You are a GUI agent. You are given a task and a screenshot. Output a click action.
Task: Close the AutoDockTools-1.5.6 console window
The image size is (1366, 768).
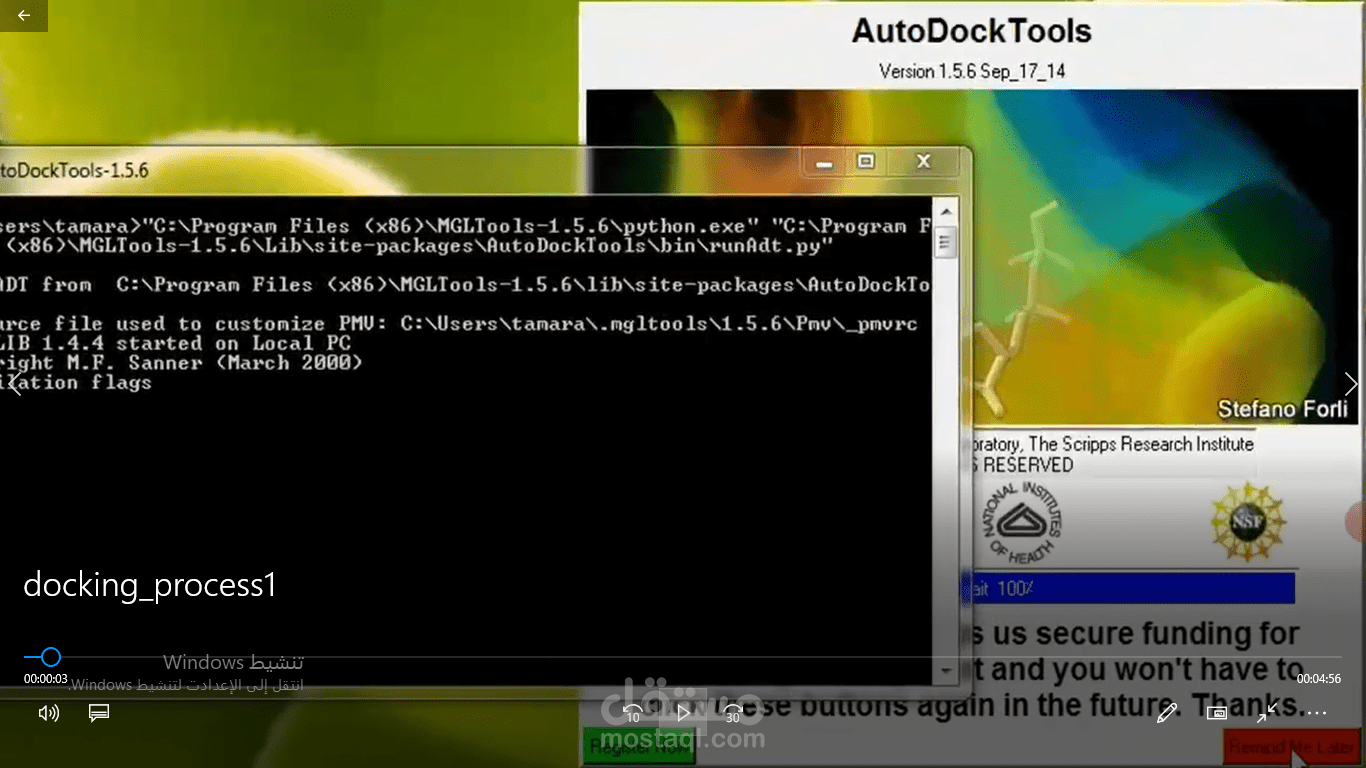(923, 162)
